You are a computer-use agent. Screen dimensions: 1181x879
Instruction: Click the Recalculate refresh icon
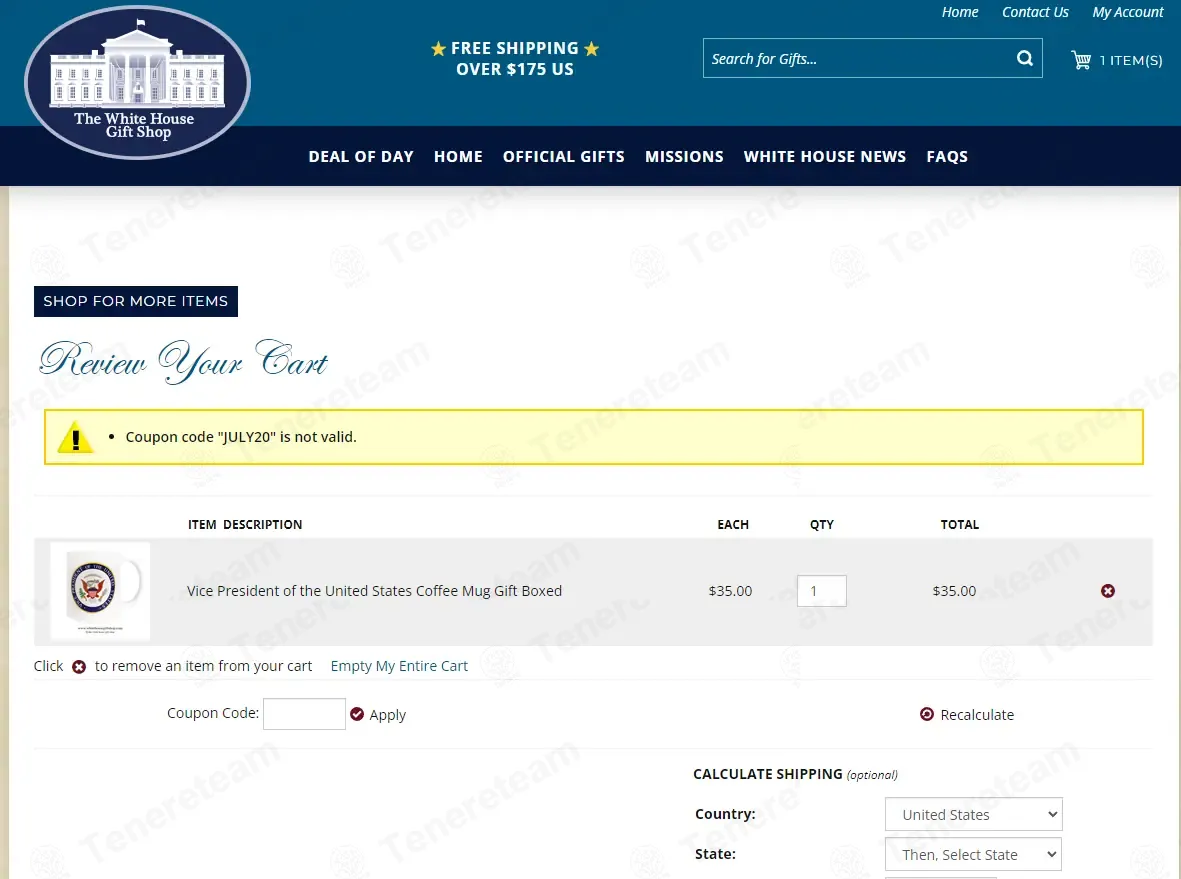[927, 714]
